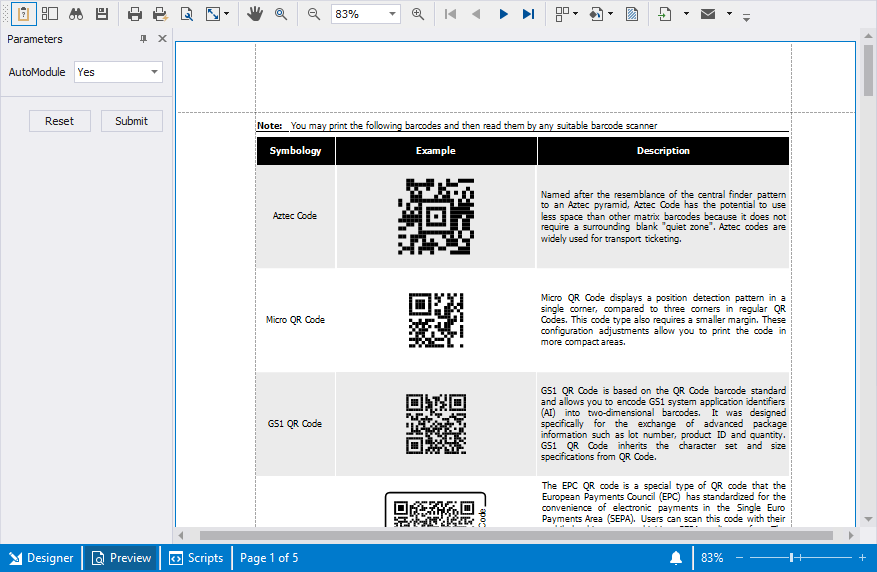
Task: Click the Quick Print icon
Action: click(160, 14)
